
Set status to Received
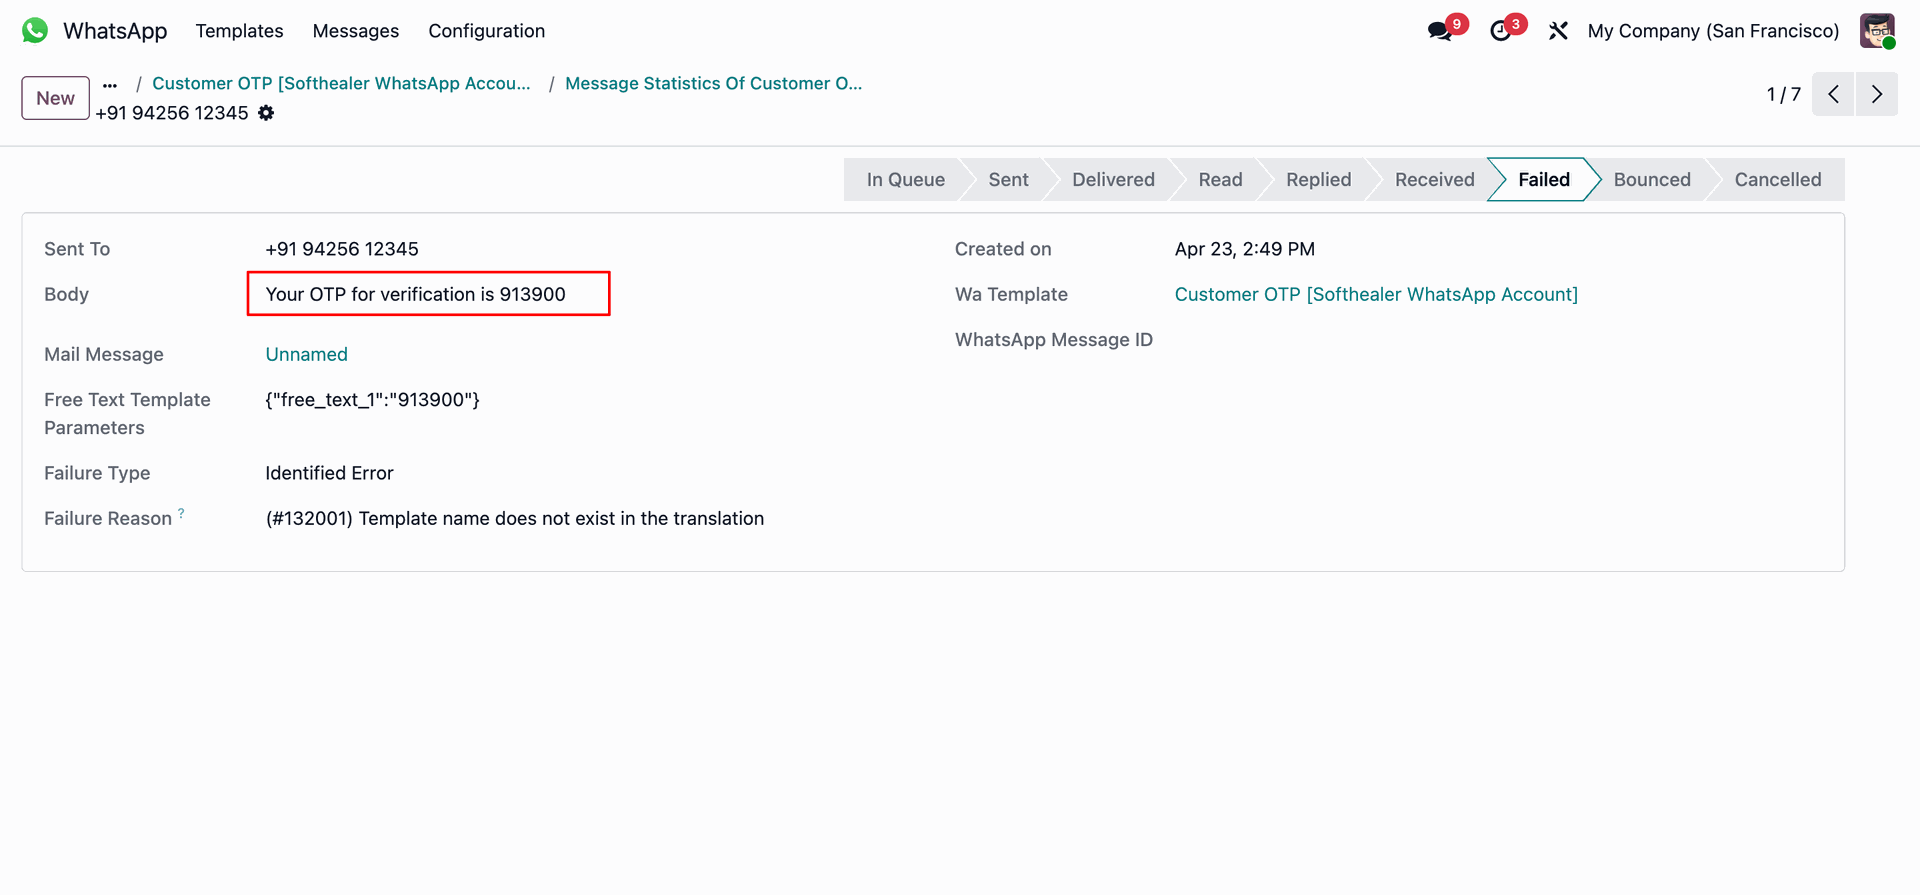[1434, 180]
